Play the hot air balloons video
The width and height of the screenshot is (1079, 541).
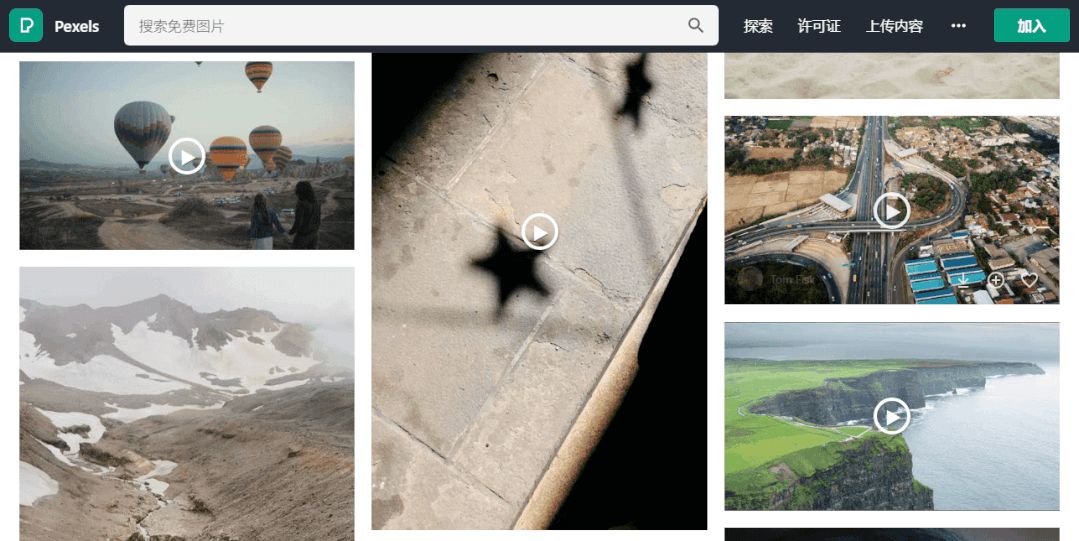coord(187,156)
